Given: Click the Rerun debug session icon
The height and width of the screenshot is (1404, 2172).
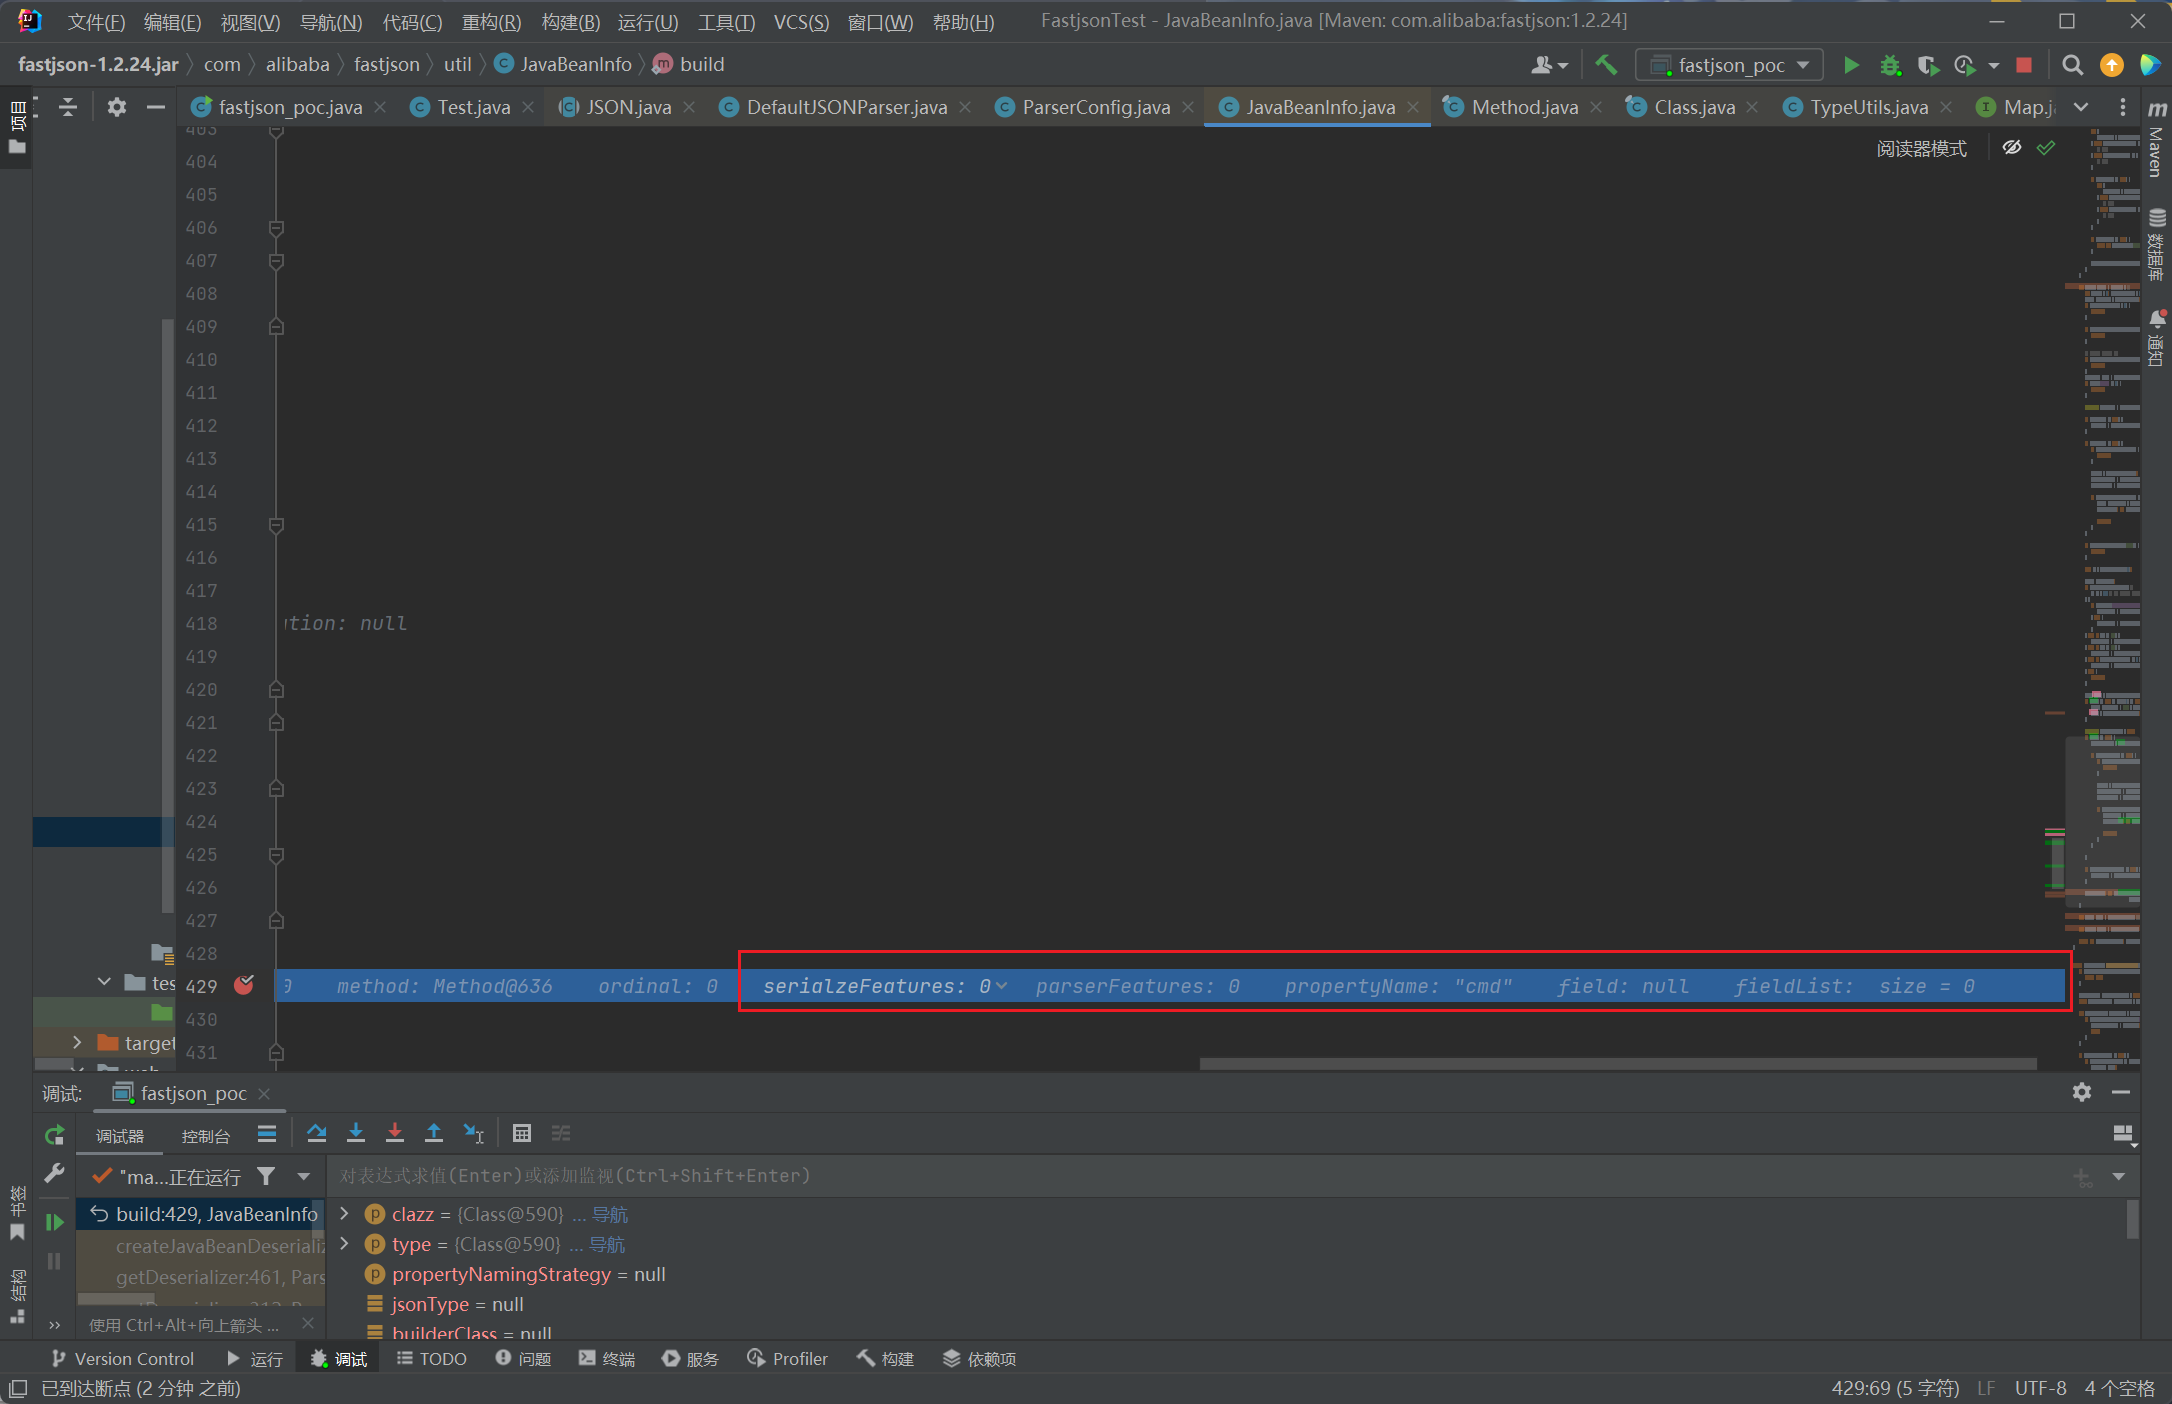Looking at the screenshot, I should (x=55, y=1135).
